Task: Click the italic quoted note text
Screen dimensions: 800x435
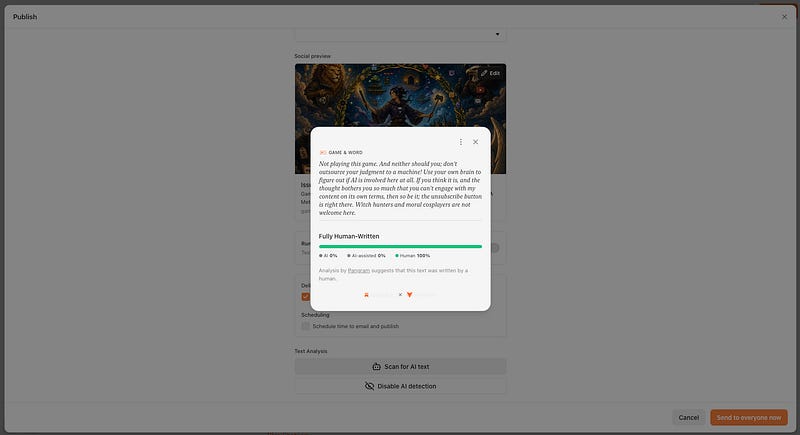Action: tap(400, 188)
